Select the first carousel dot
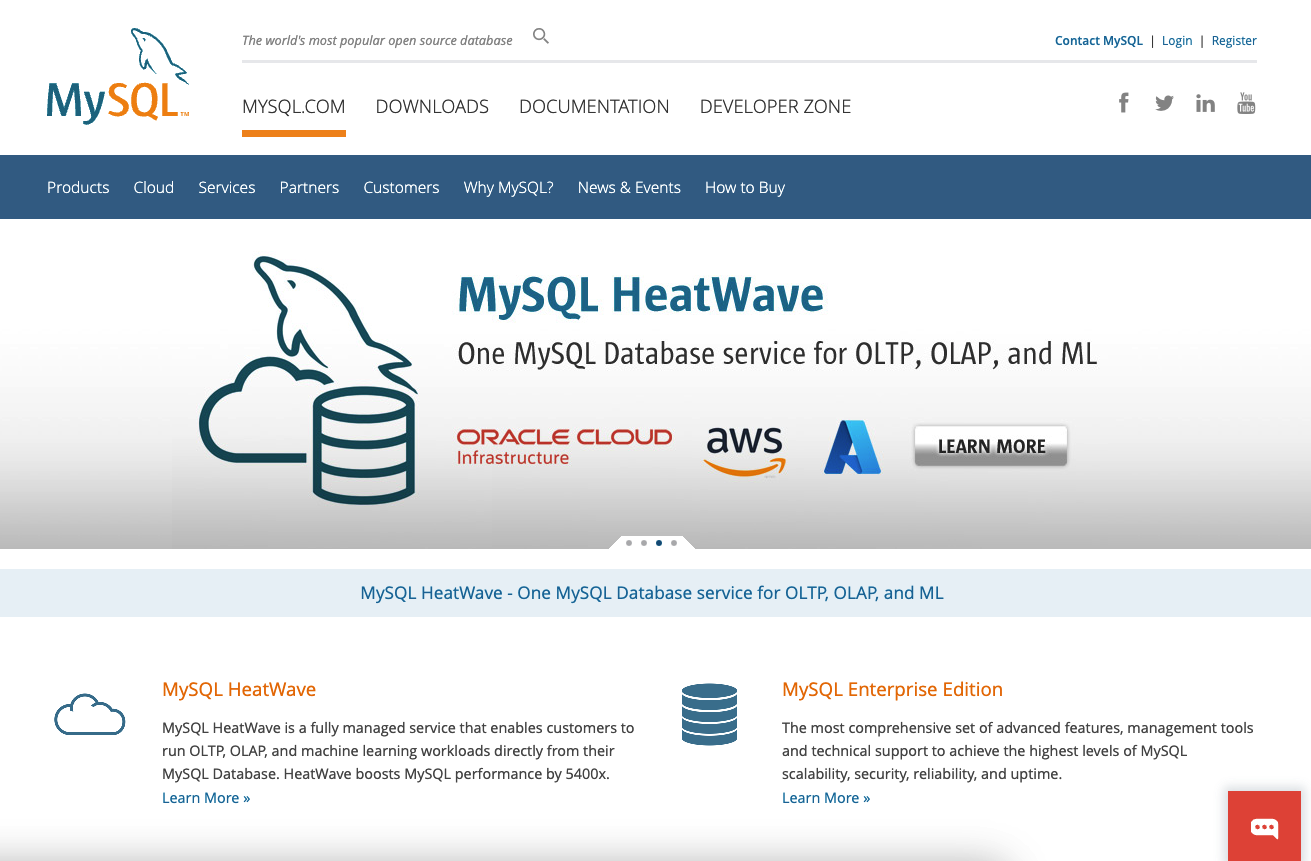The image size is (1311, 861). point(628,543)
